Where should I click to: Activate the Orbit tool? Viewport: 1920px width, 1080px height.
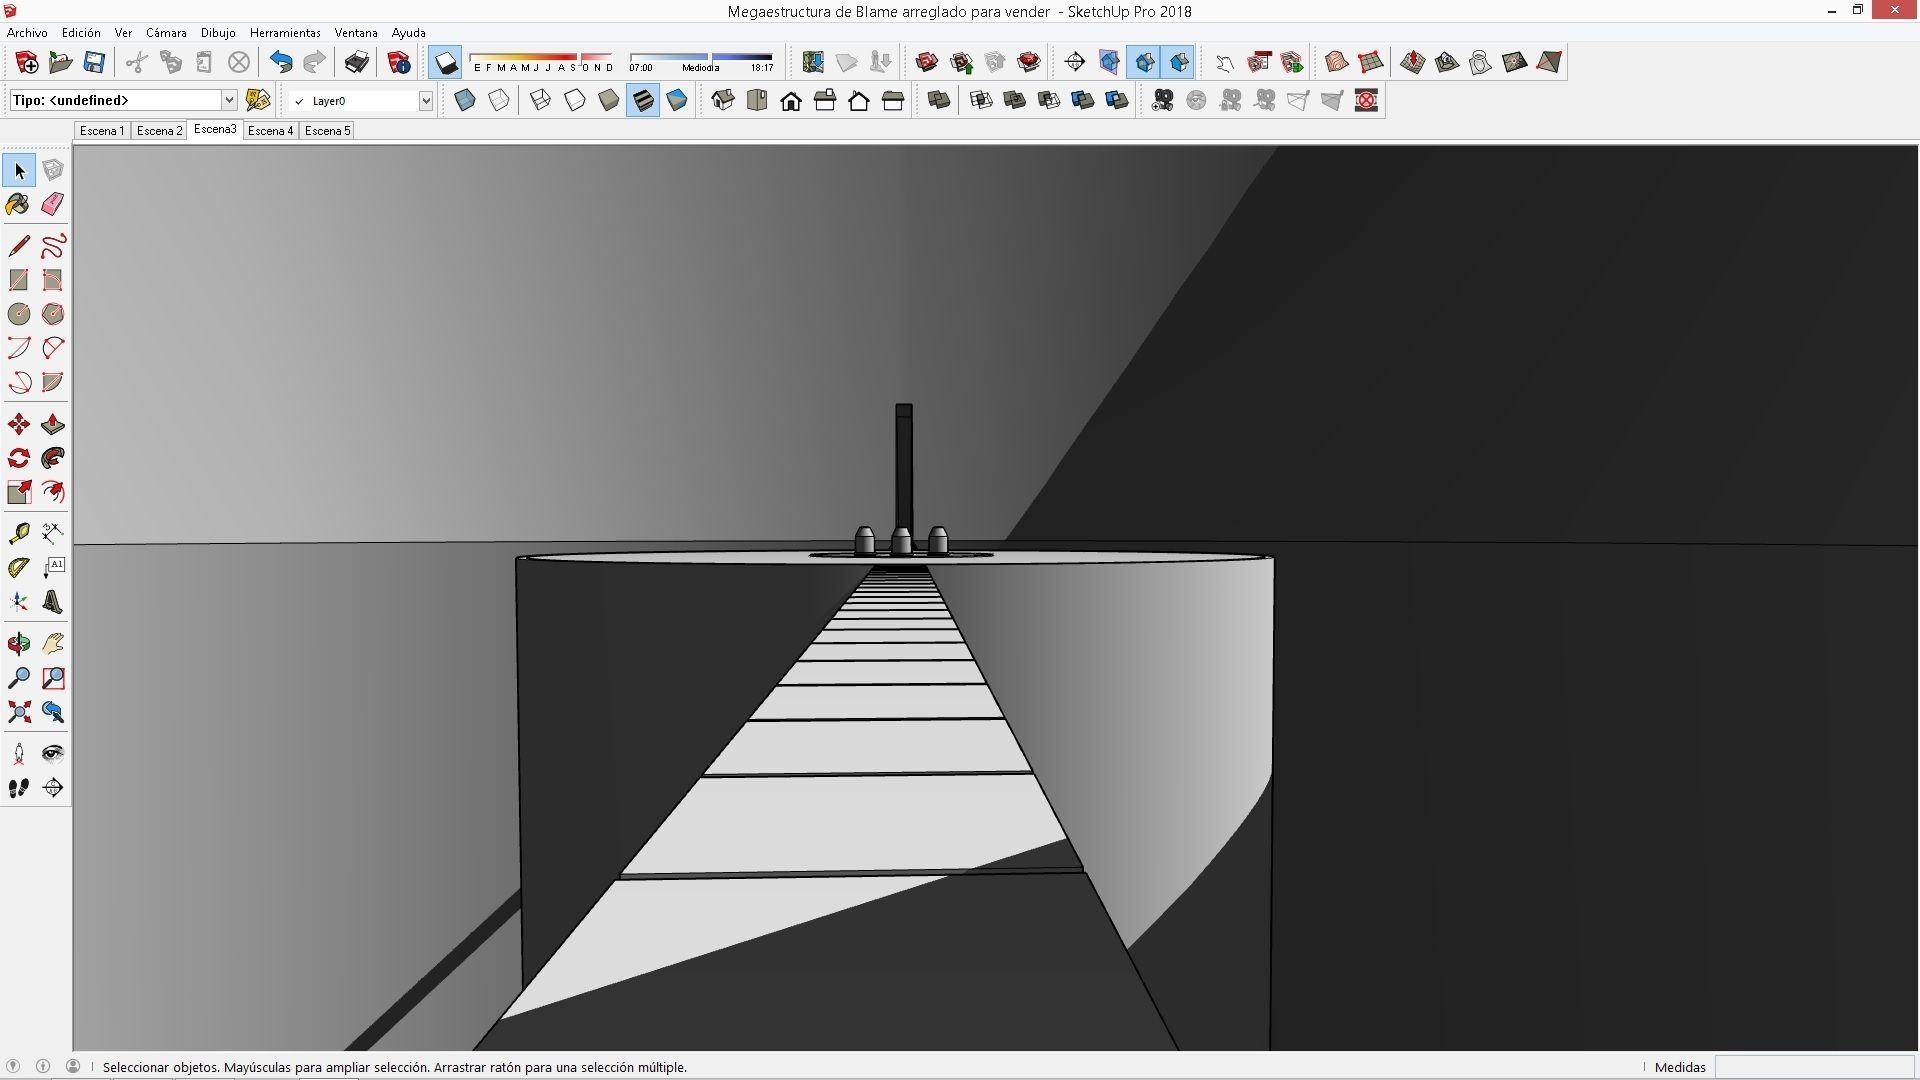click(x=19, y=644)
